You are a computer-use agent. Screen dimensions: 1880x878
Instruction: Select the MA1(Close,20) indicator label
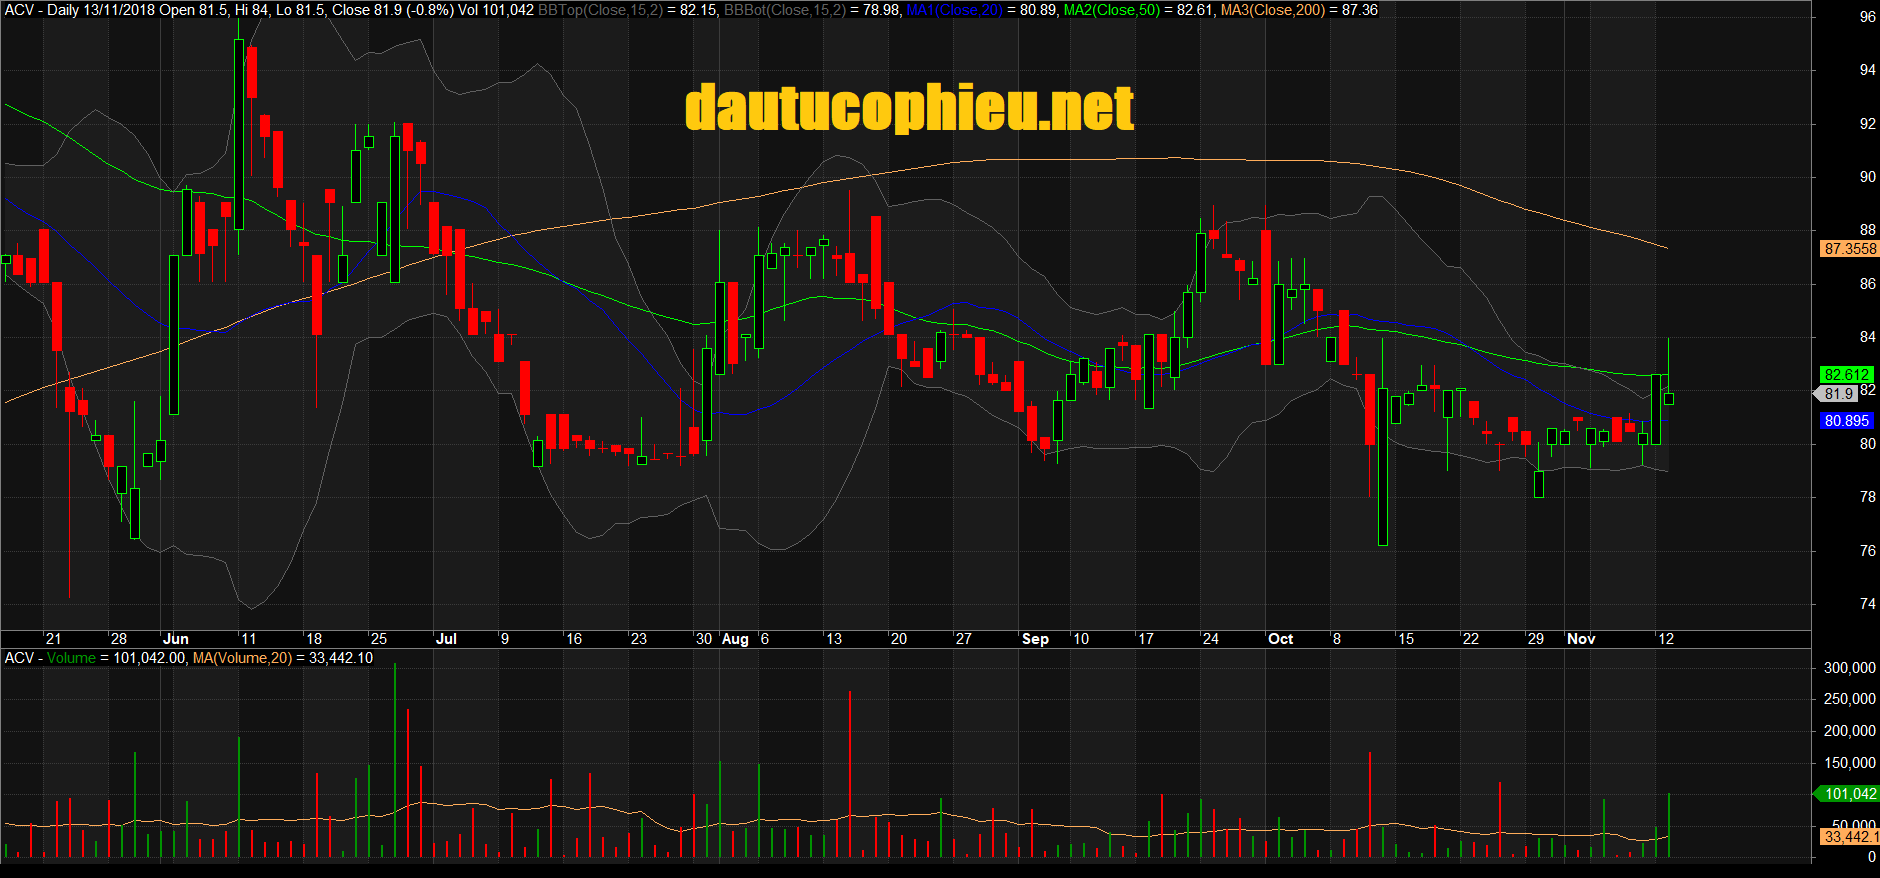954,10
